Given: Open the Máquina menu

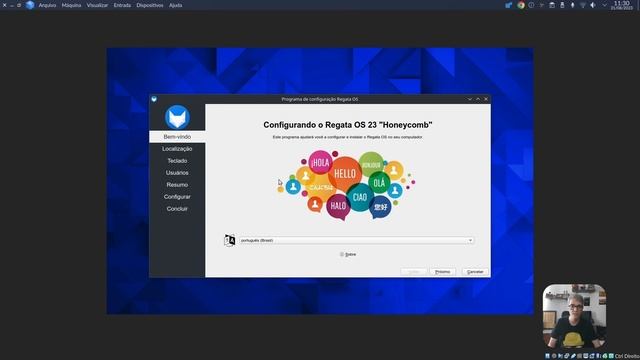Looking at the screenshot, I should tap(71, 5).
